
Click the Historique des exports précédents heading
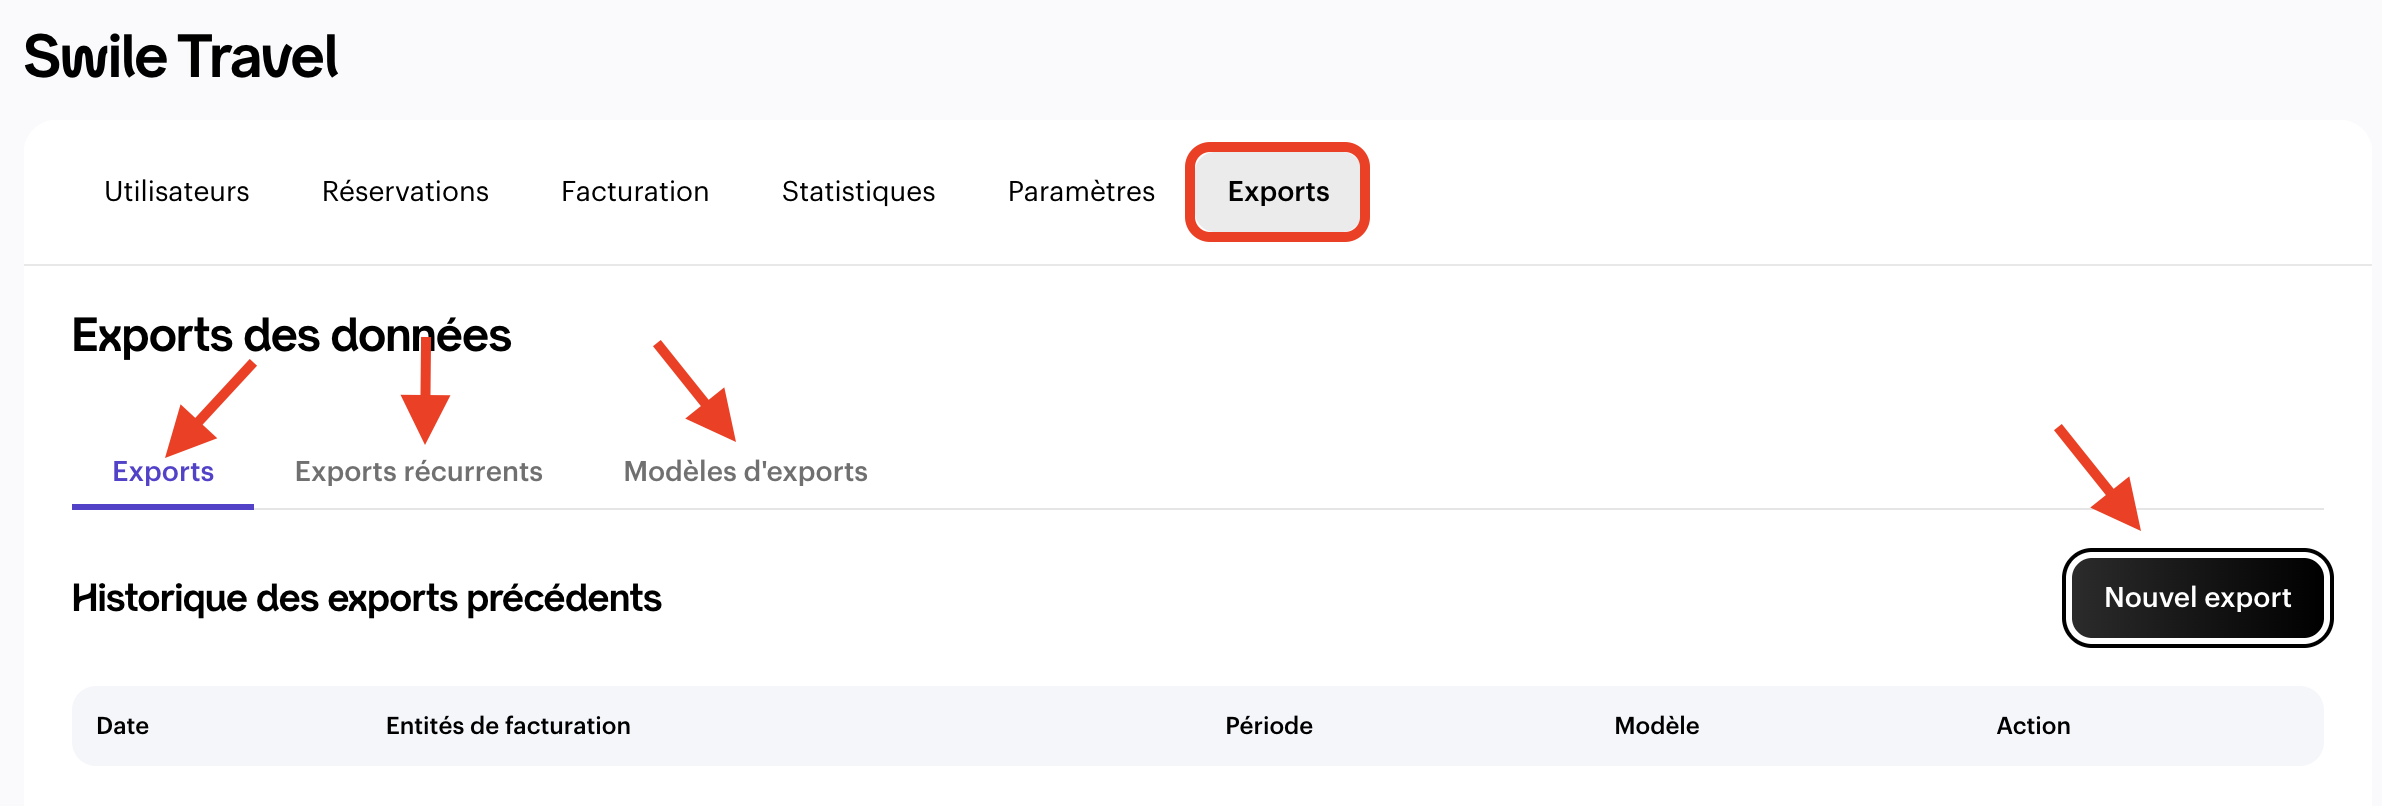click(x=366, y=598)
